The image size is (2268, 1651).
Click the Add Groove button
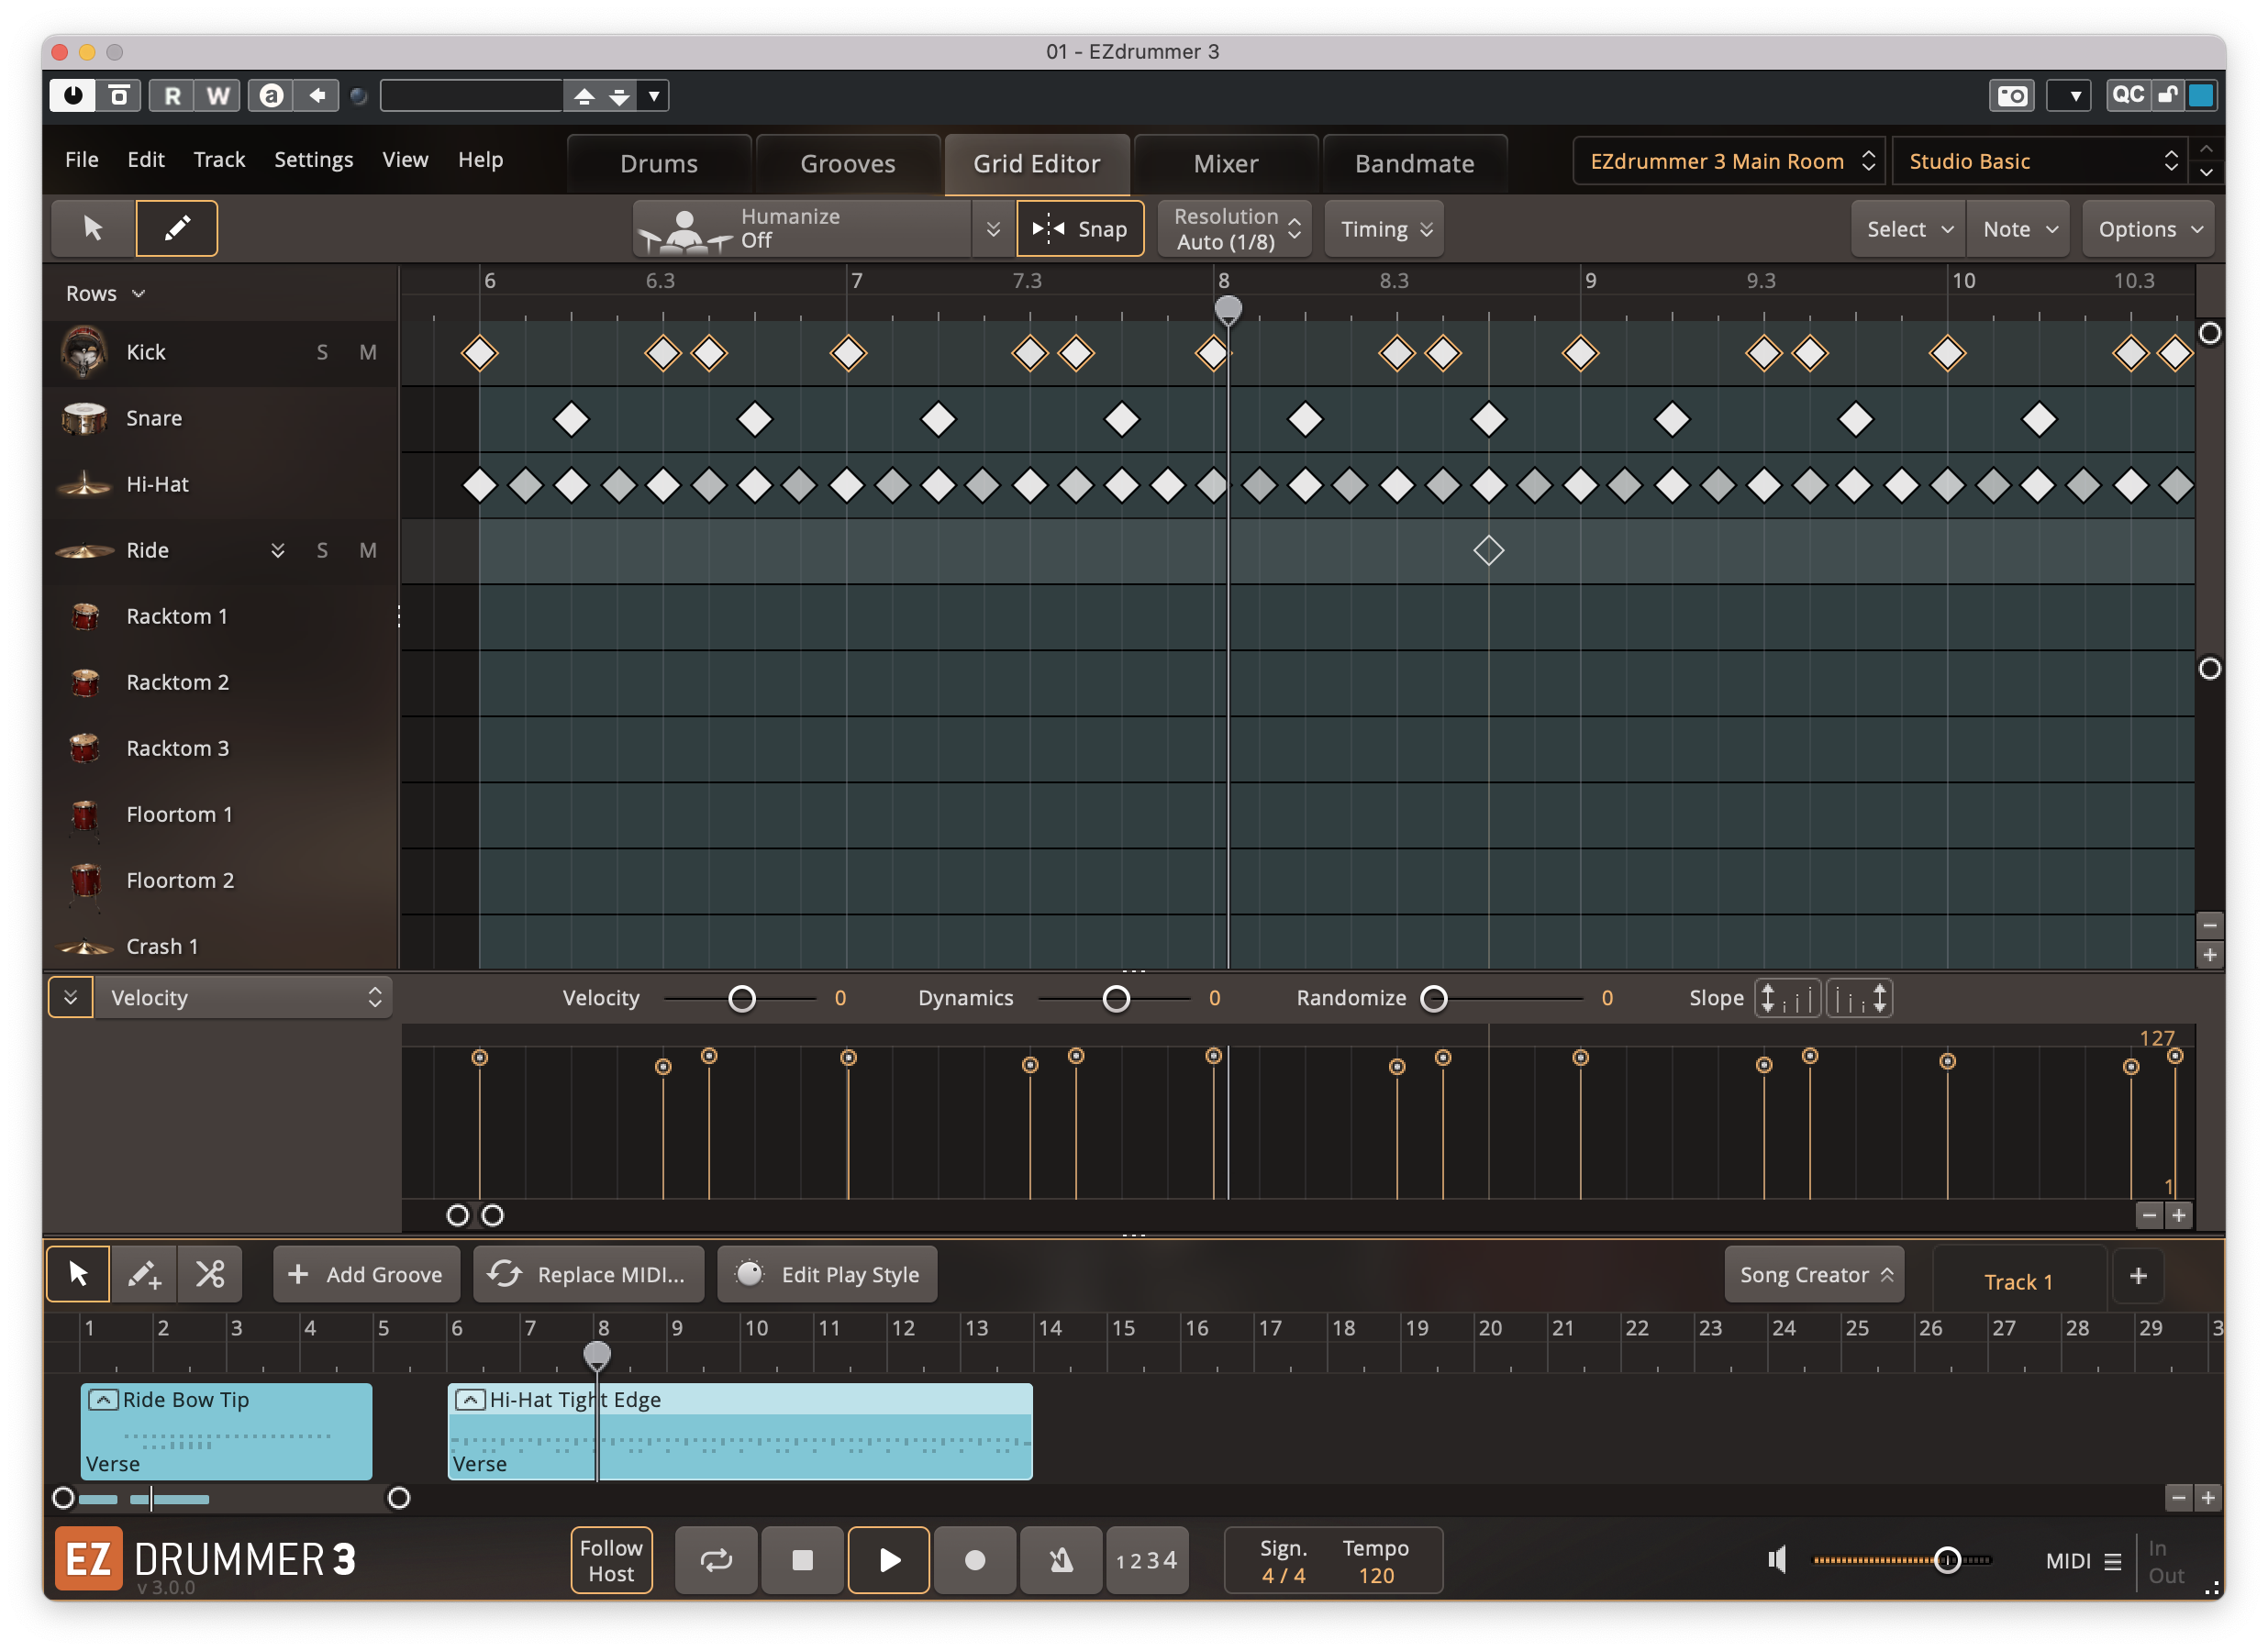click(x=366, y=1274)
